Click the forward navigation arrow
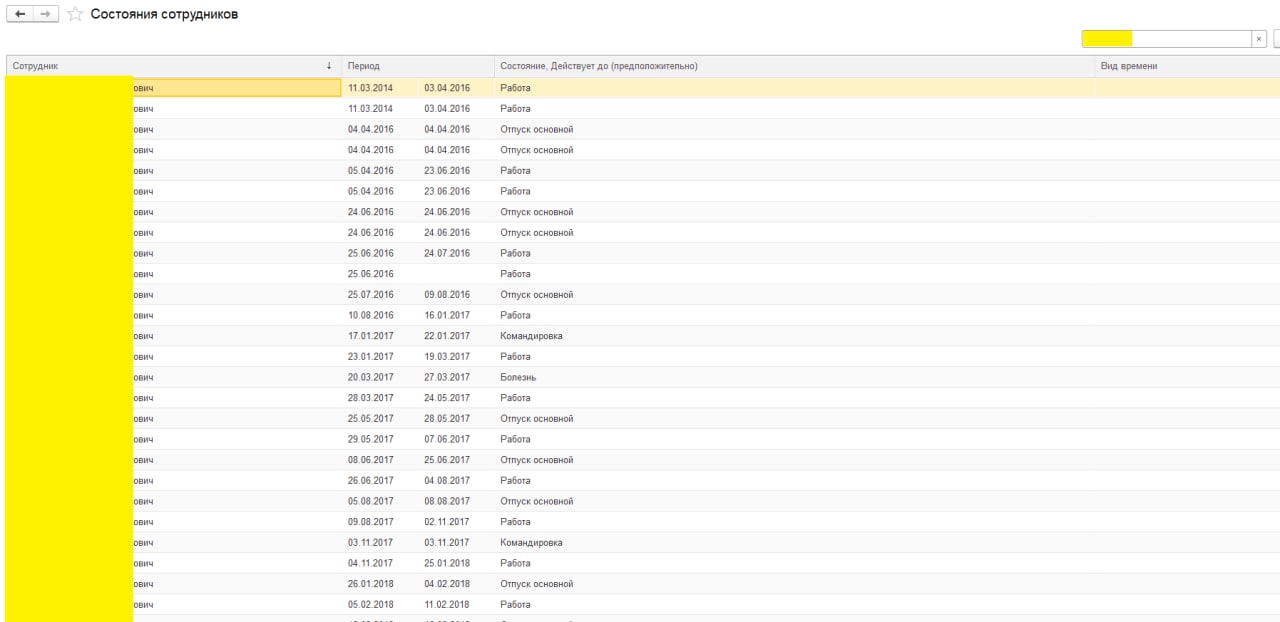 44,15
